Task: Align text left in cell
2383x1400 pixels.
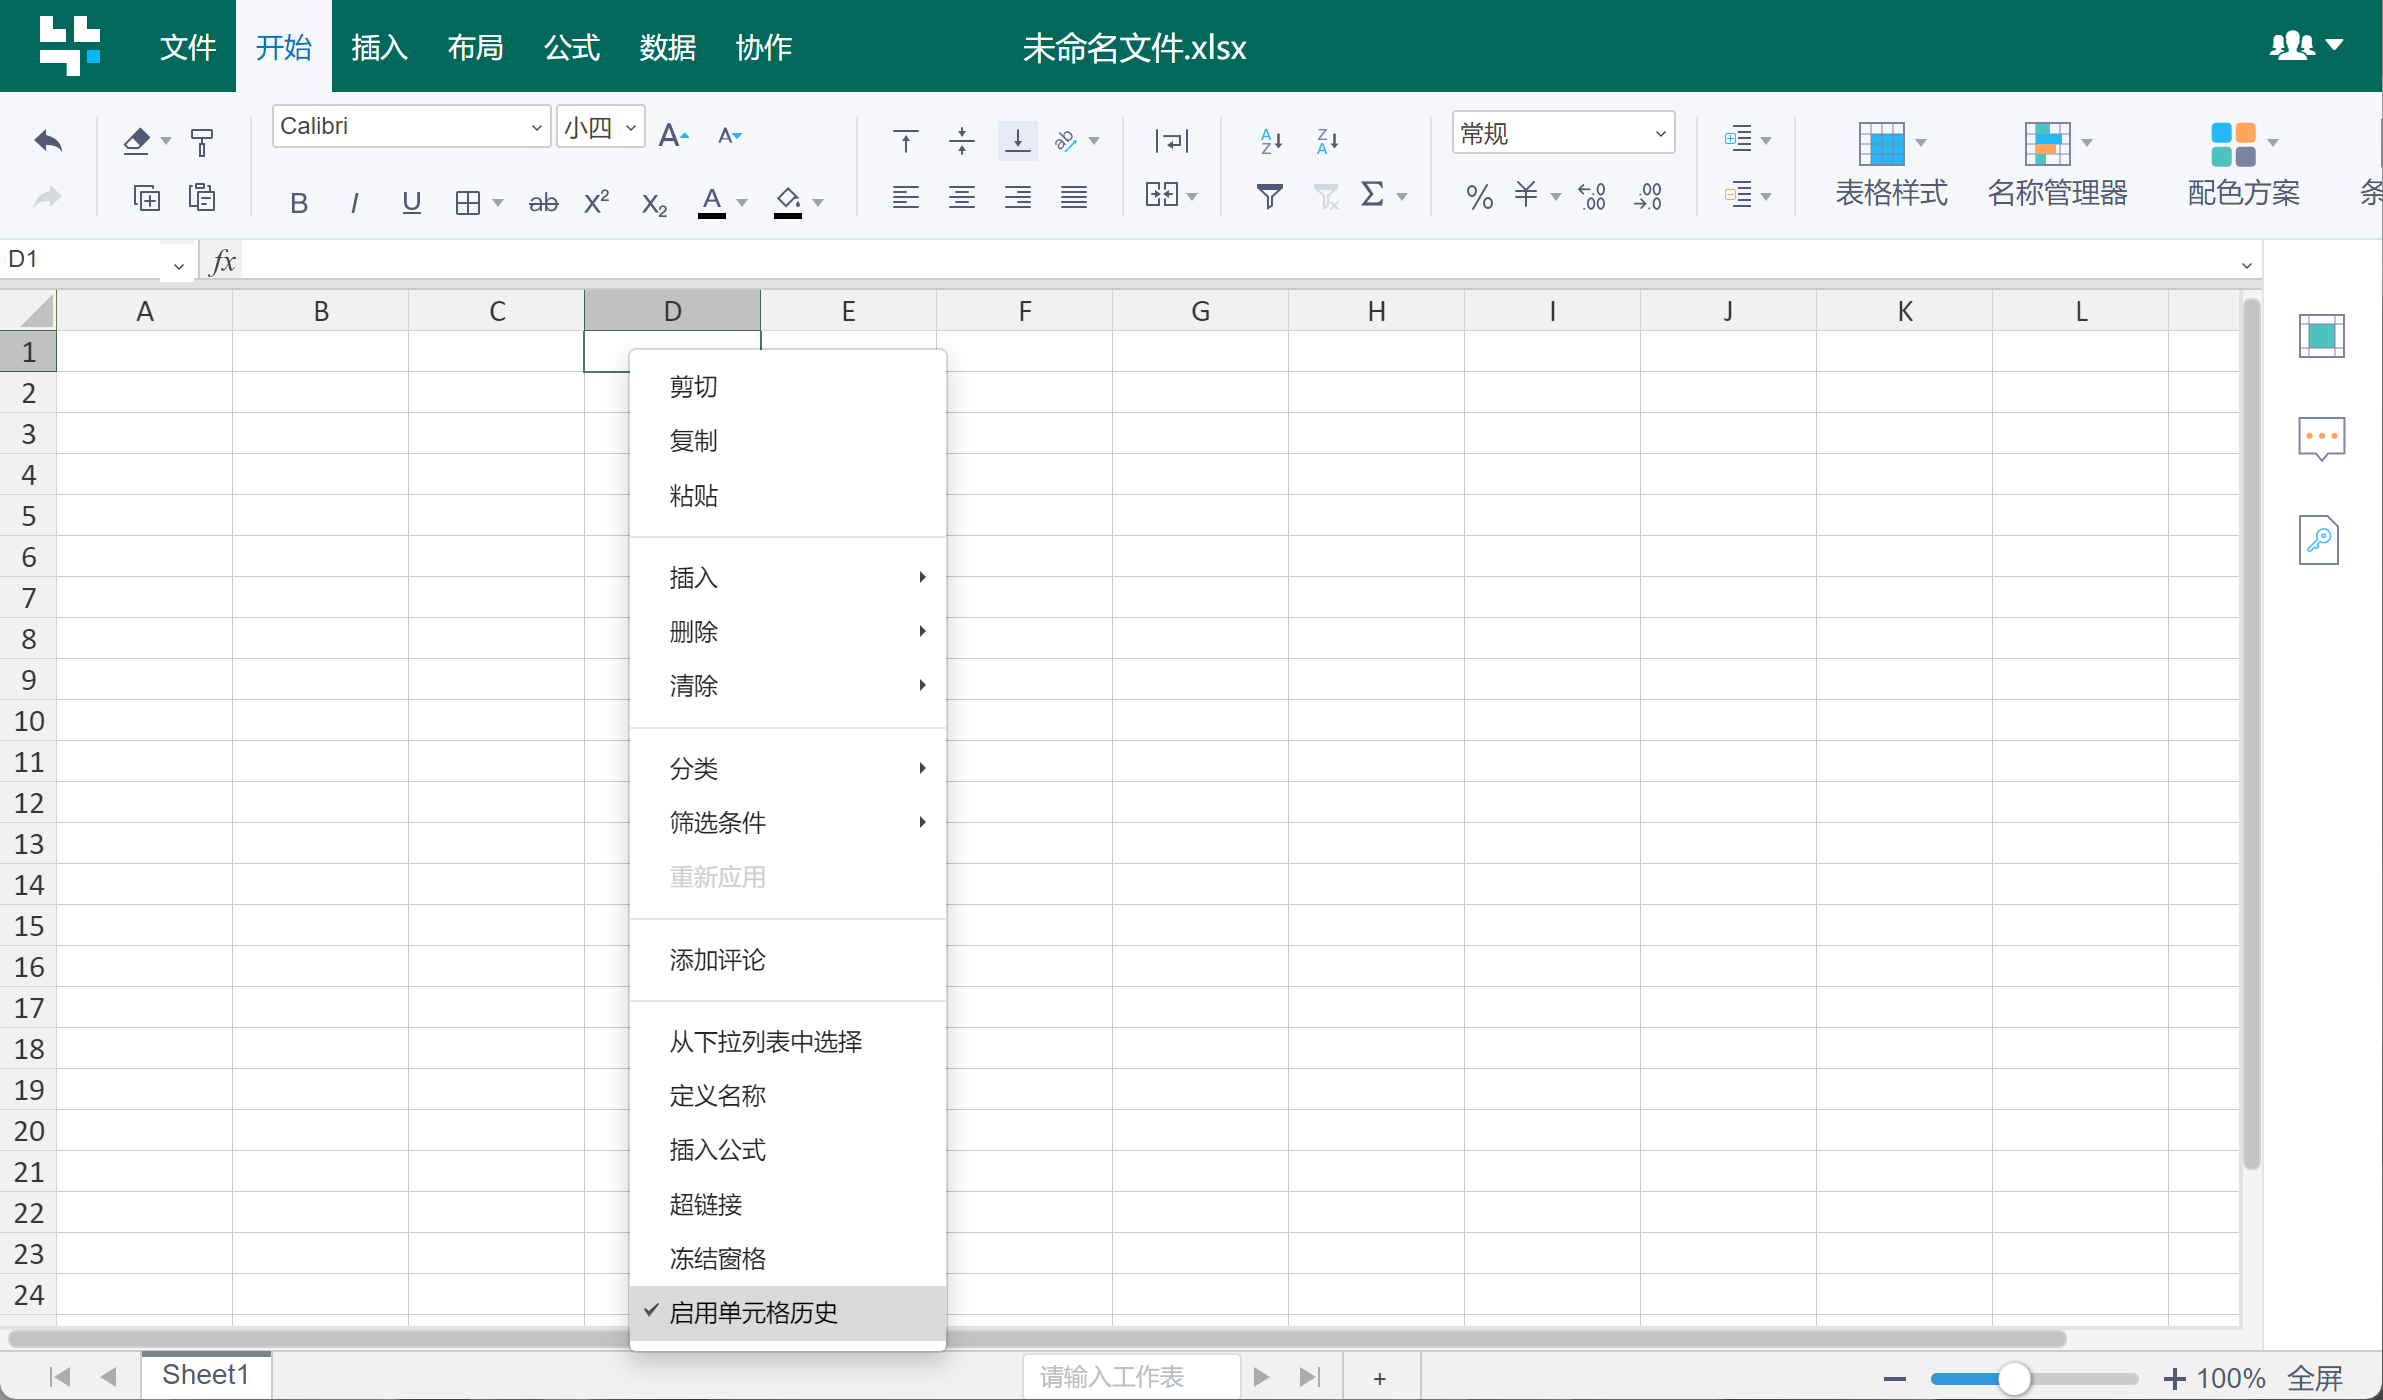Action: click(906, 197)
